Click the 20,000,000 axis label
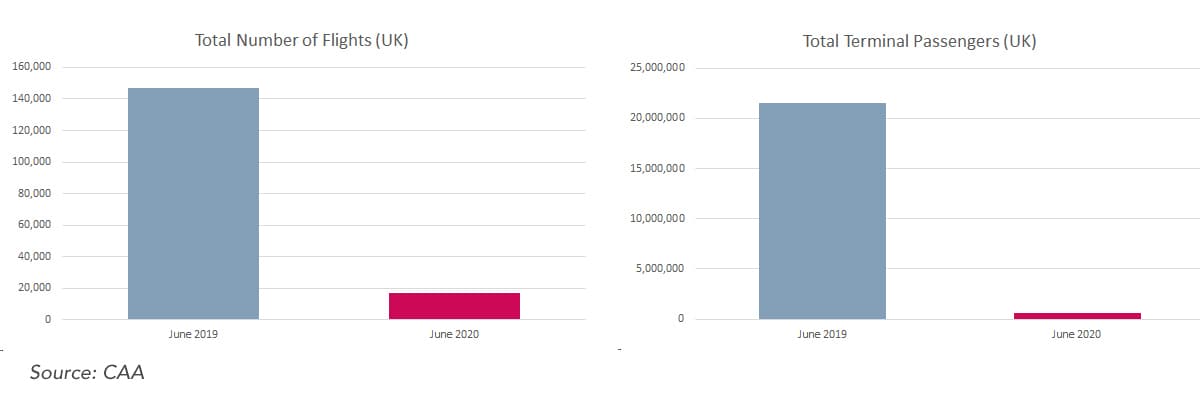The image size is (1200, 400). 656,118
